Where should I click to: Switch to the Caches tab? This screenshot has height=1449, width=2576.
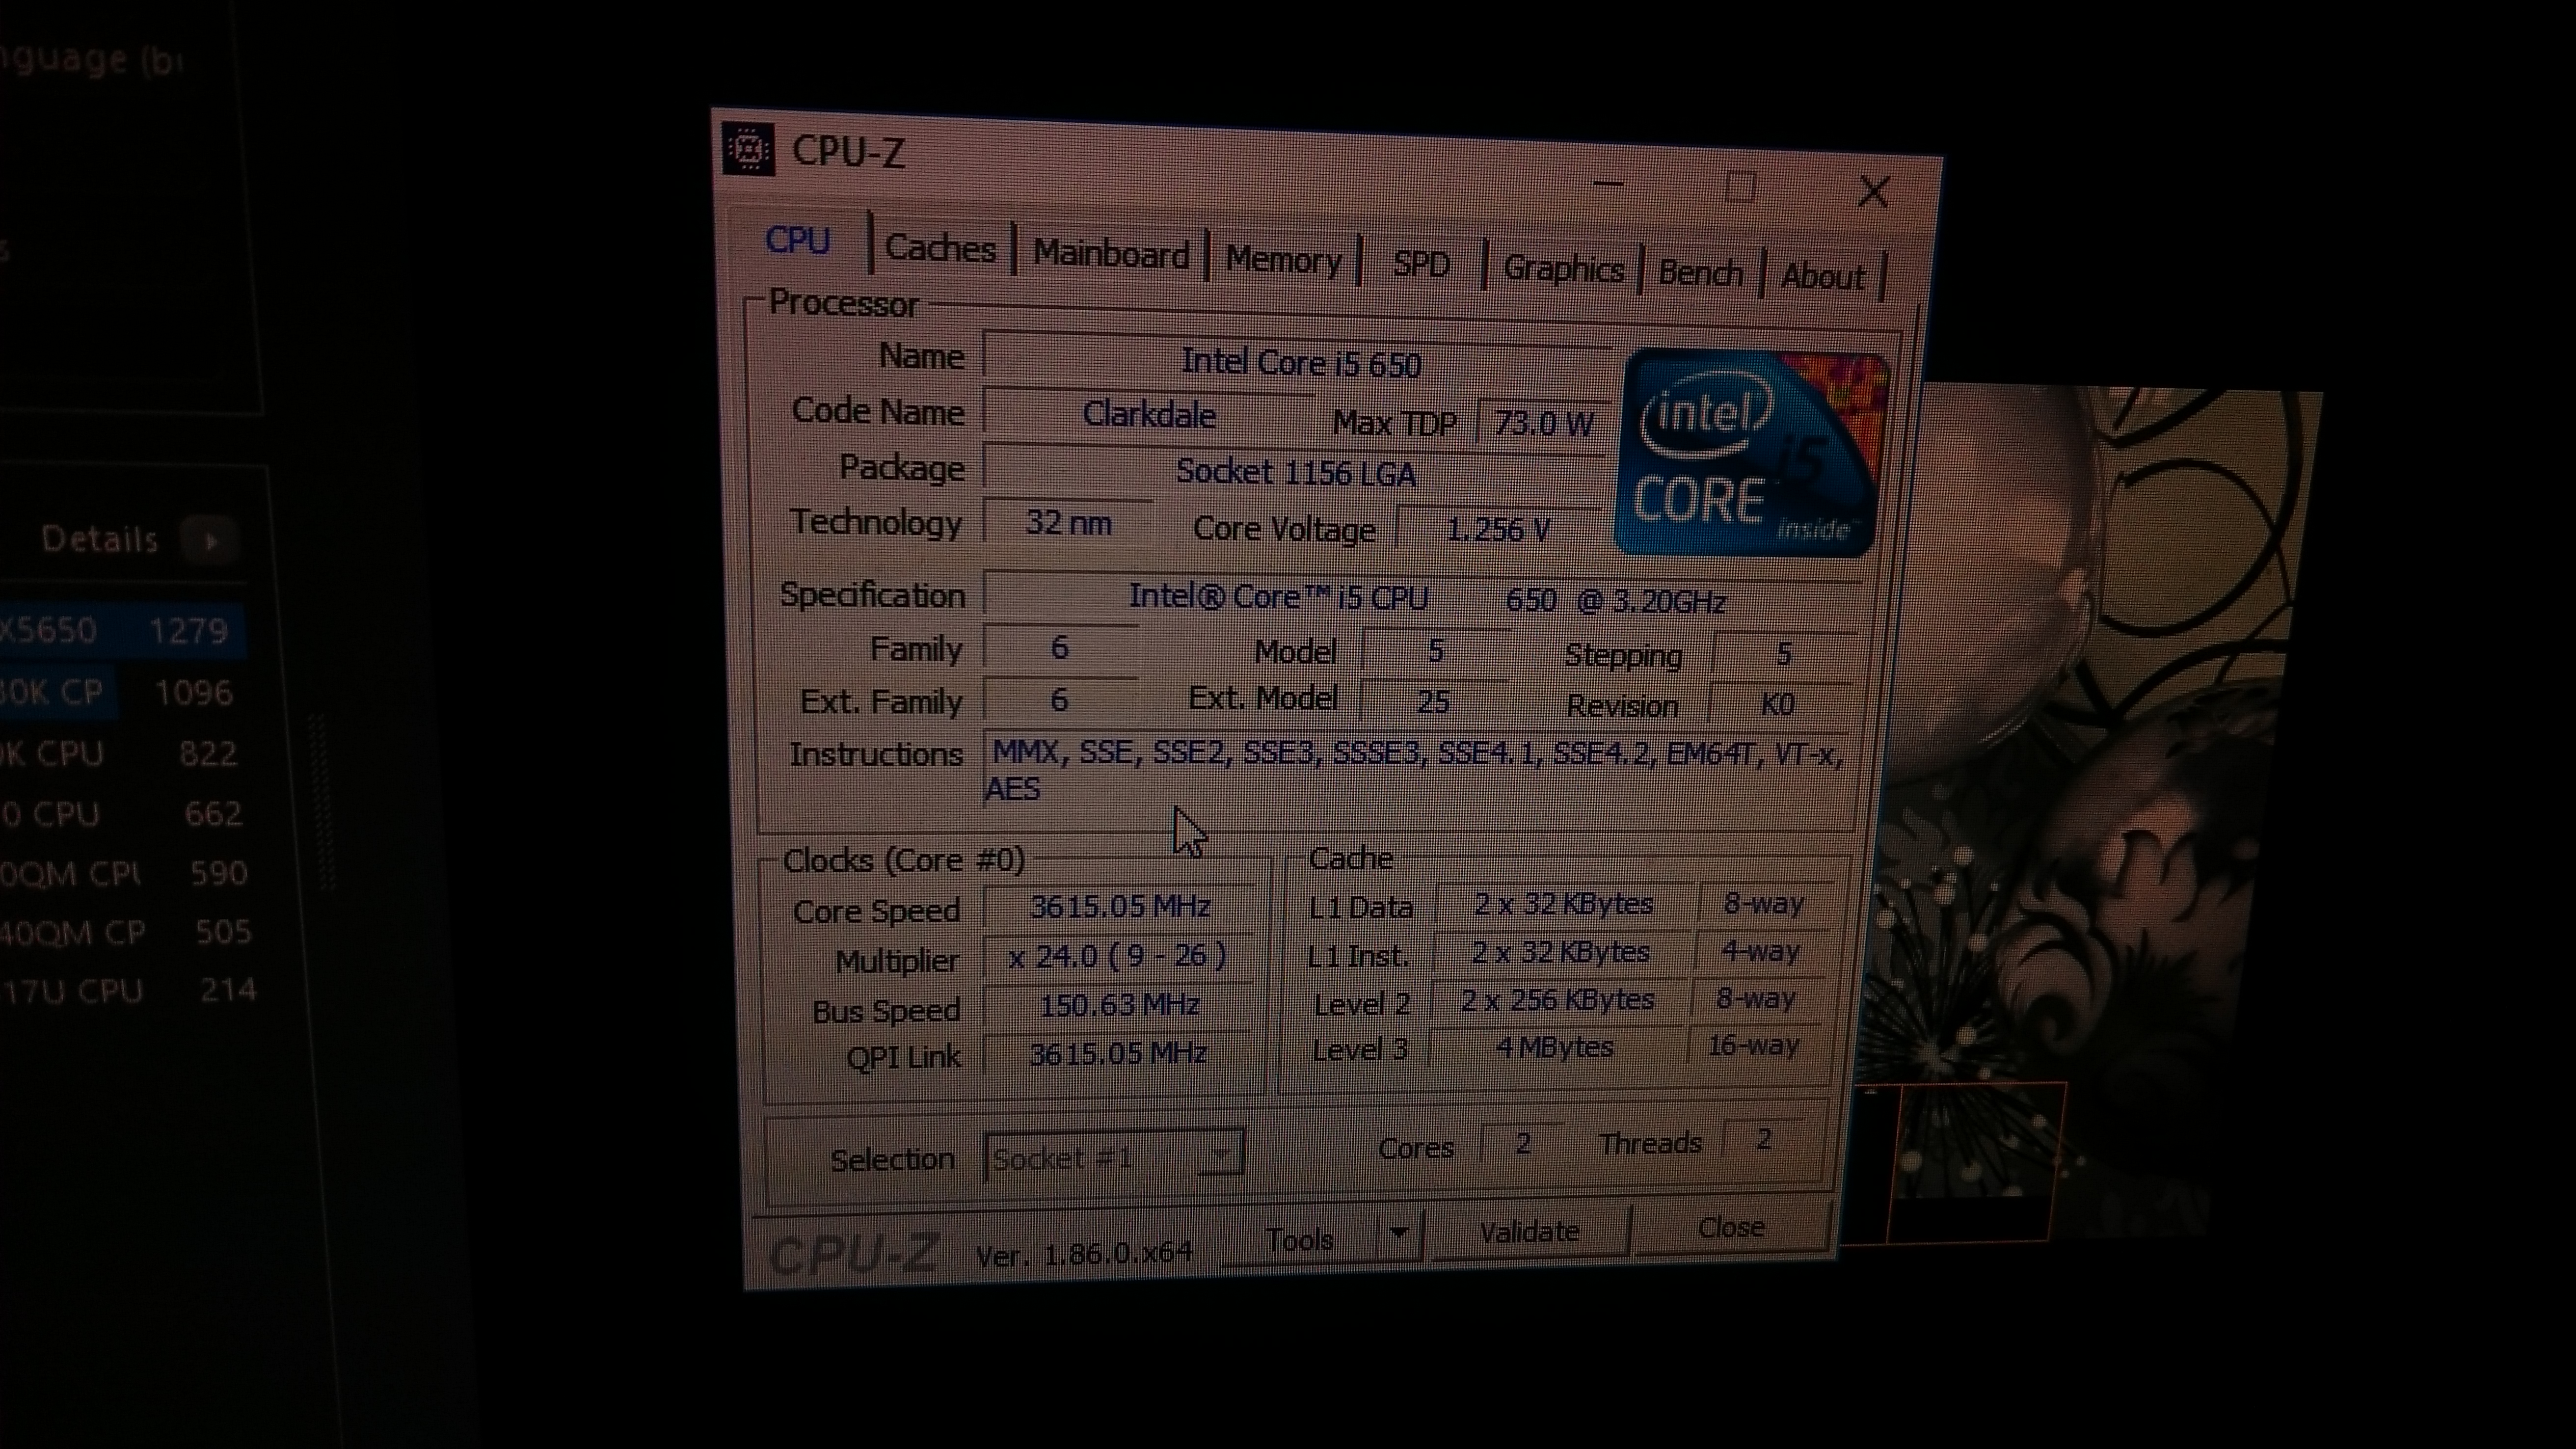940,248
